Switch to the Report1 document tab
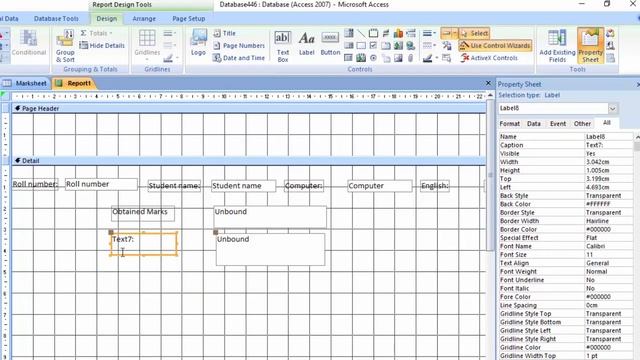The height and width of the screenshot is (360, 640). (74, 83)
